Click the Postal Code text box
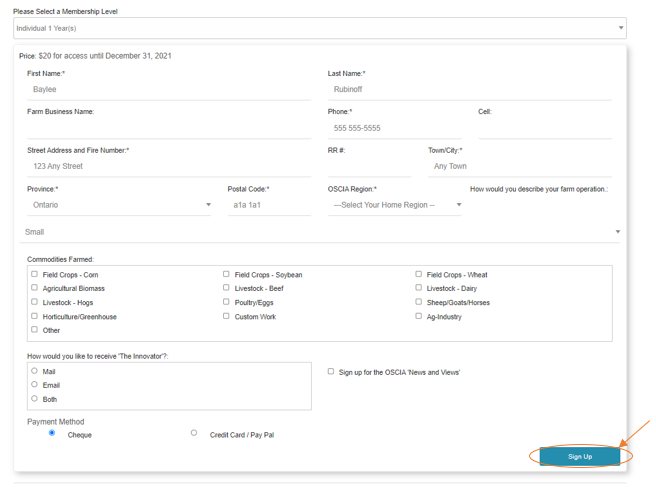This screenshot has height=495, width=656. (268, 205)
